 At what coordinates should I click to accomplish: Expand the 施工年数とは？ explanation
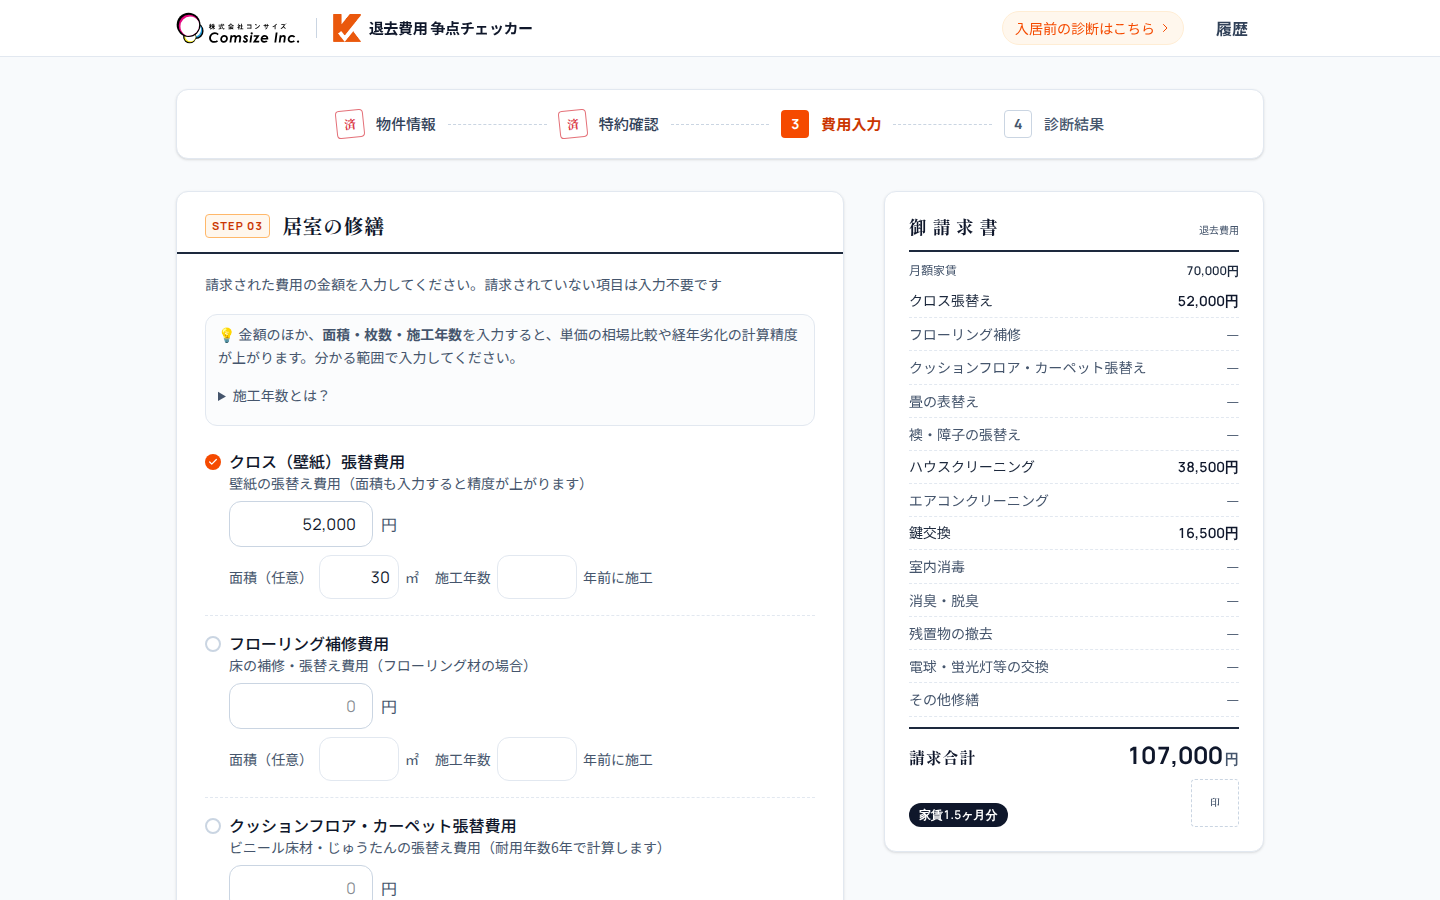click(273, 396)
